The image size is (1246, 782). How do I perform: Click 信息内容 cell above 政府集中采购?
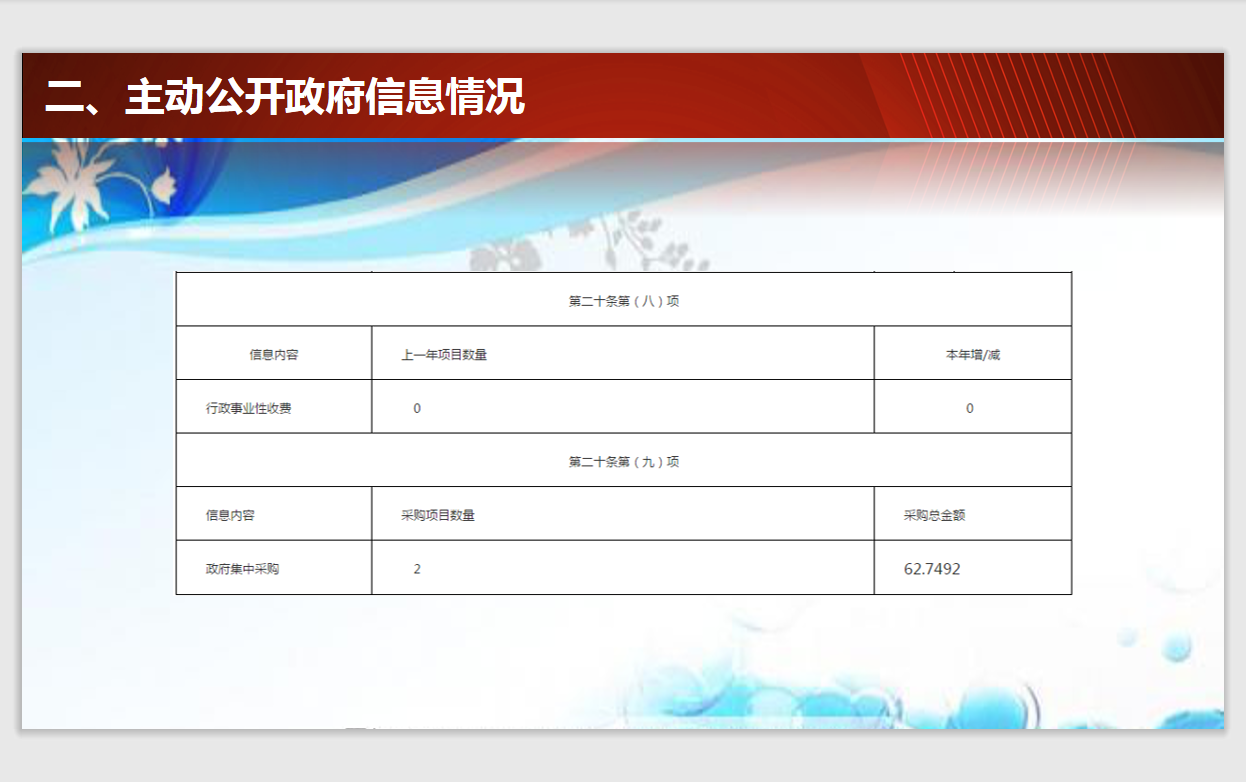pyautogui.click(x=230, y=515)
